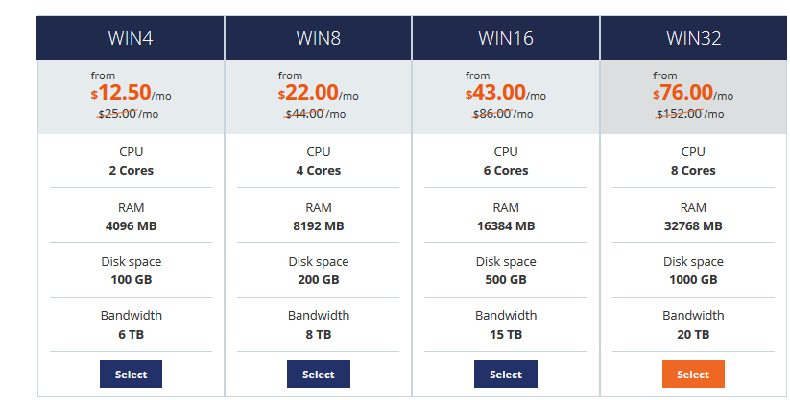Viewport: 790px width, 400px height.
Task: Choose the WIN8 plan Select button
Action: (318, 374)
